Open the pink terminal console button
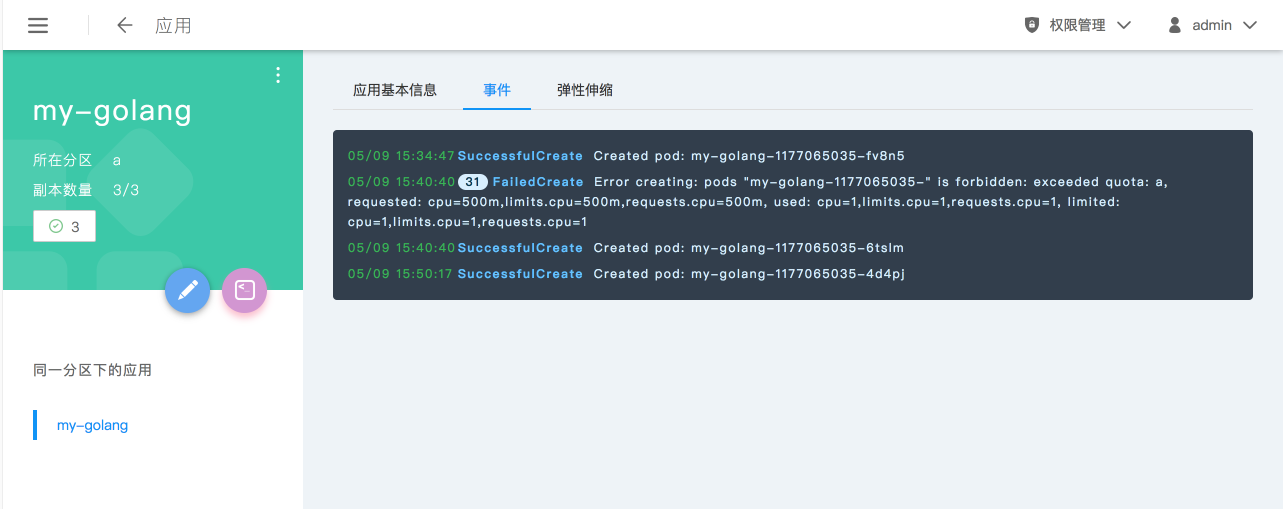Screen dimensions: 1283x509 [x=245, y=291]
